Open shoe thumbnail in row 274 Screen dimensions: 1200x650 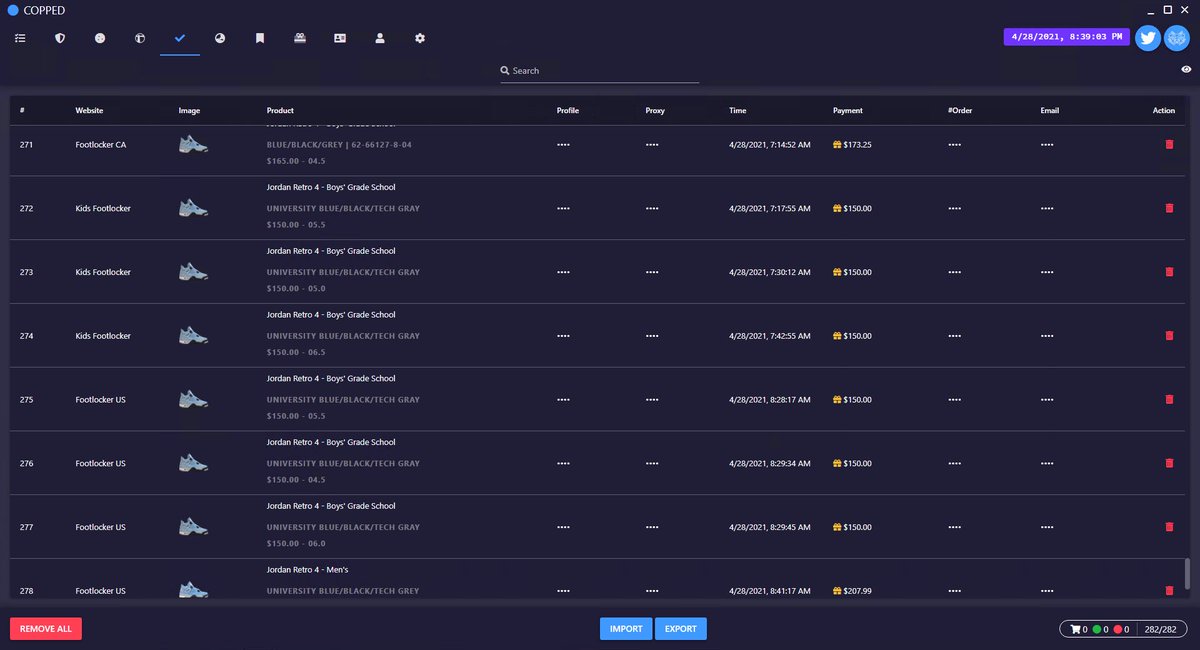[x=193, y=336]
